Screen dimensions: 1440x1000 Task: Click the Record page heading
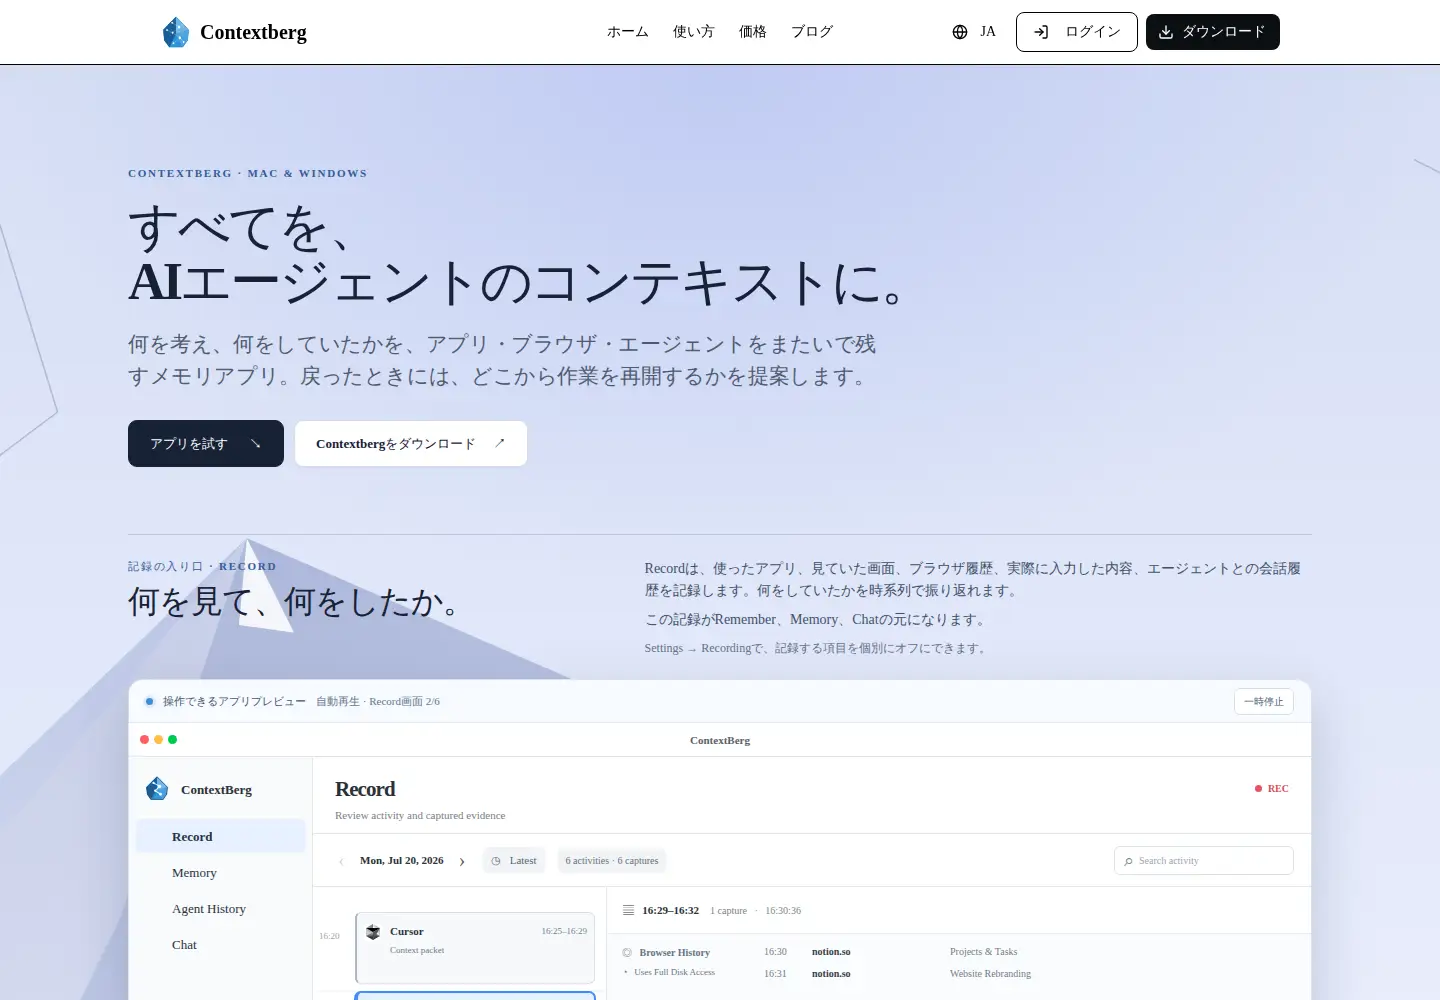pos(365,789)
